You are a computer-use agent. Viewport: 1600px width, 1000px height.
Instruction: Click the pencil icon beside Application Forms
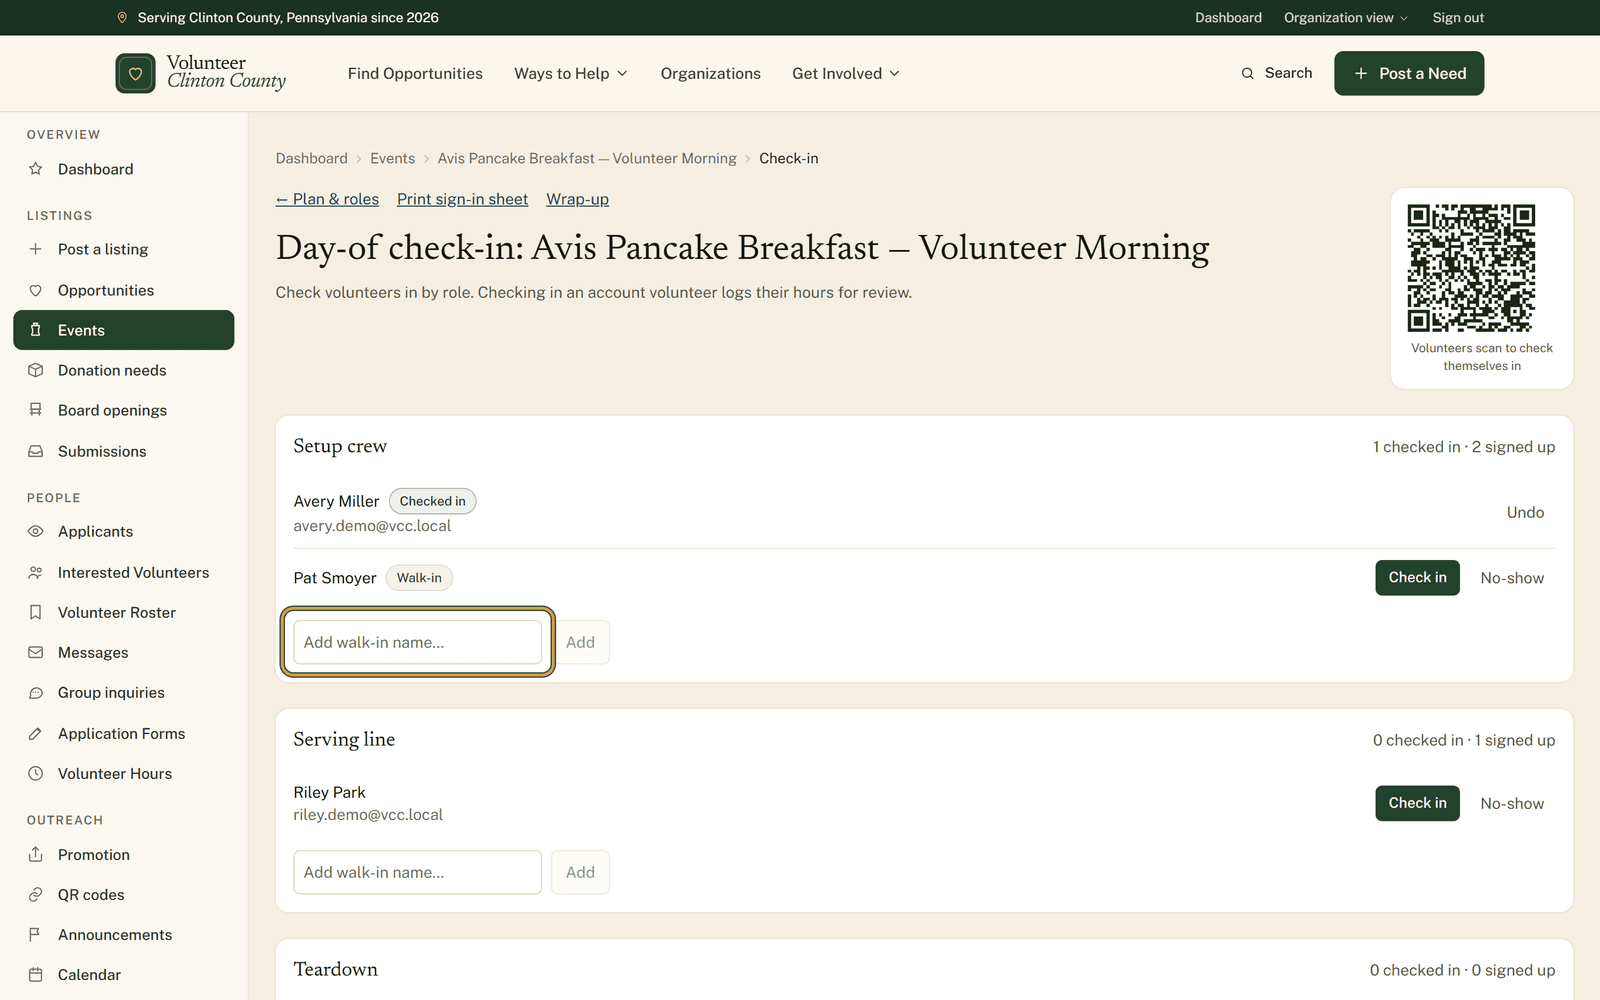[36, 733]
